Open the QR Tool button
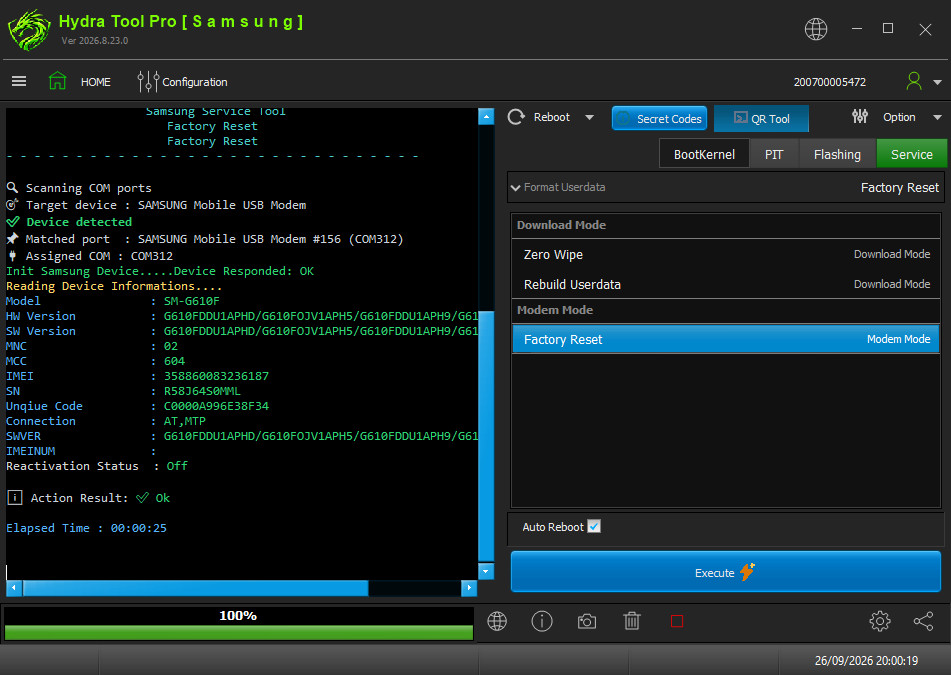Screen dimensions: 951x675 (761, 118)
